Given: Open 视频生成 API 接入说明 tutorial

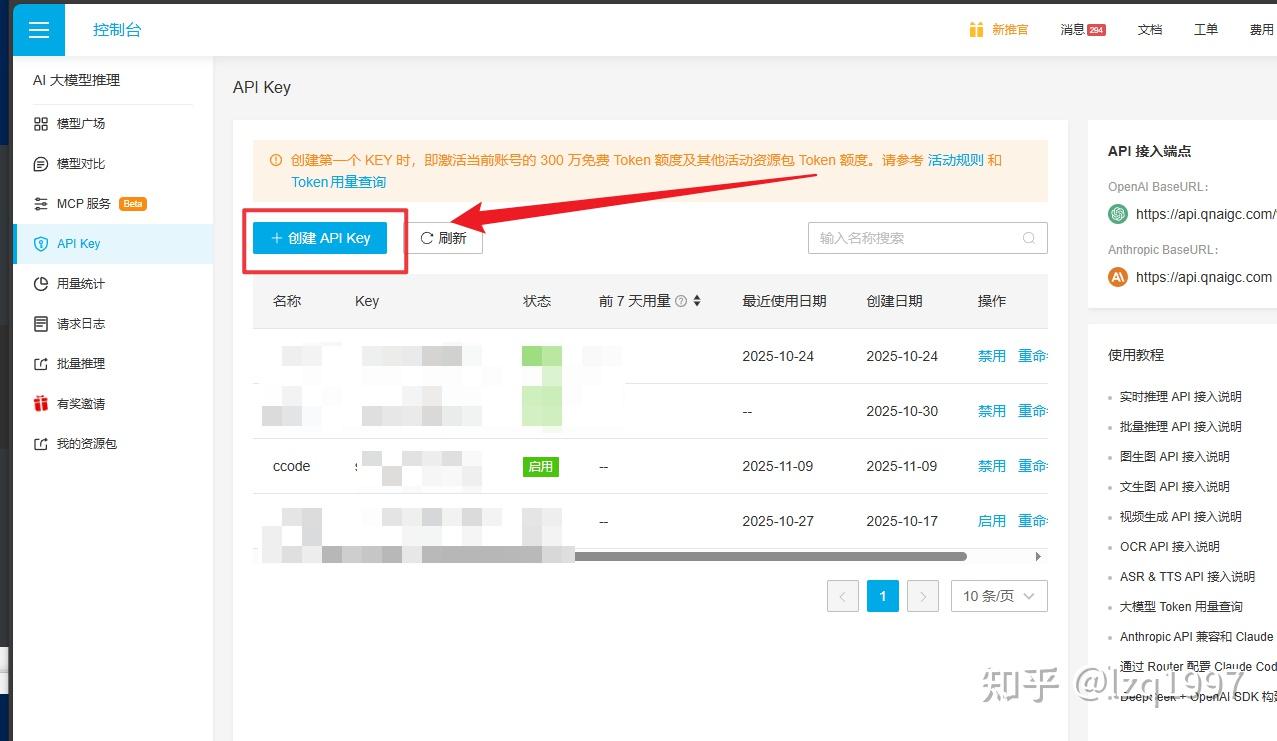Looking at the screenshot, I should point(1181,517).
